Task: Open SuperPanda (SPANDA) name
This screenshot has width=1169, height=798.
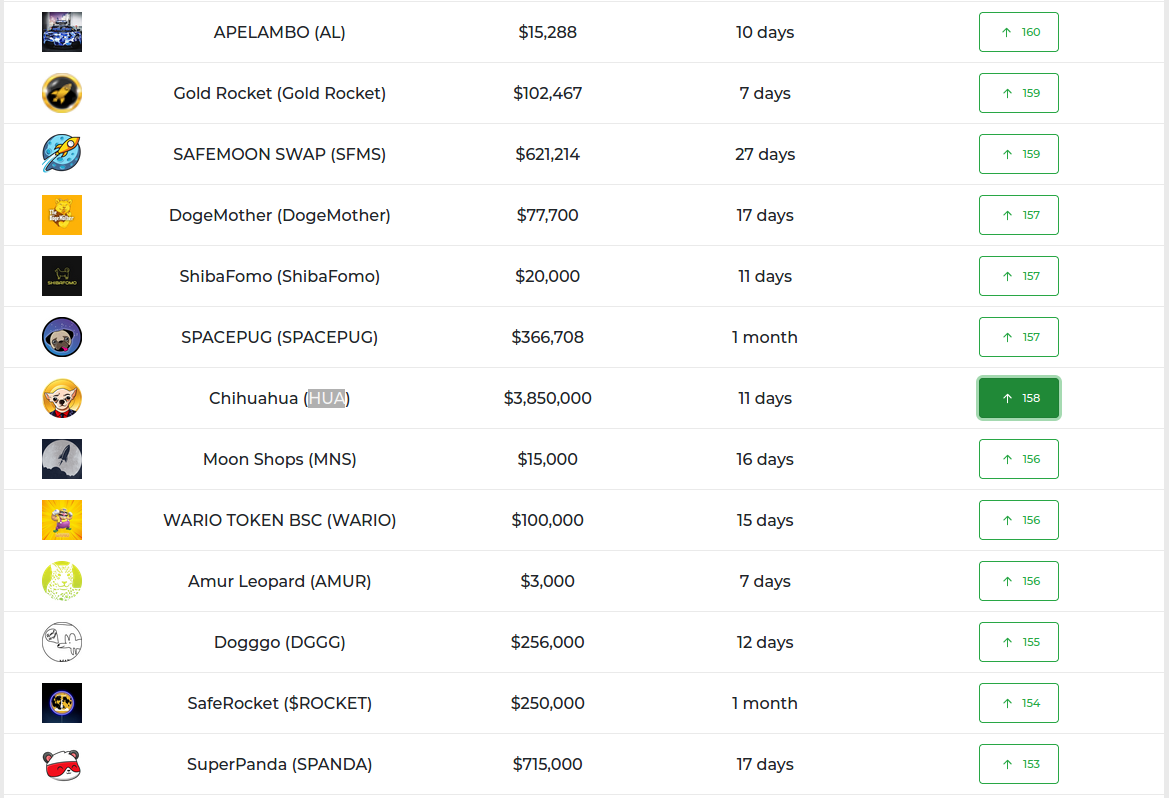Action: coord(280,764)
